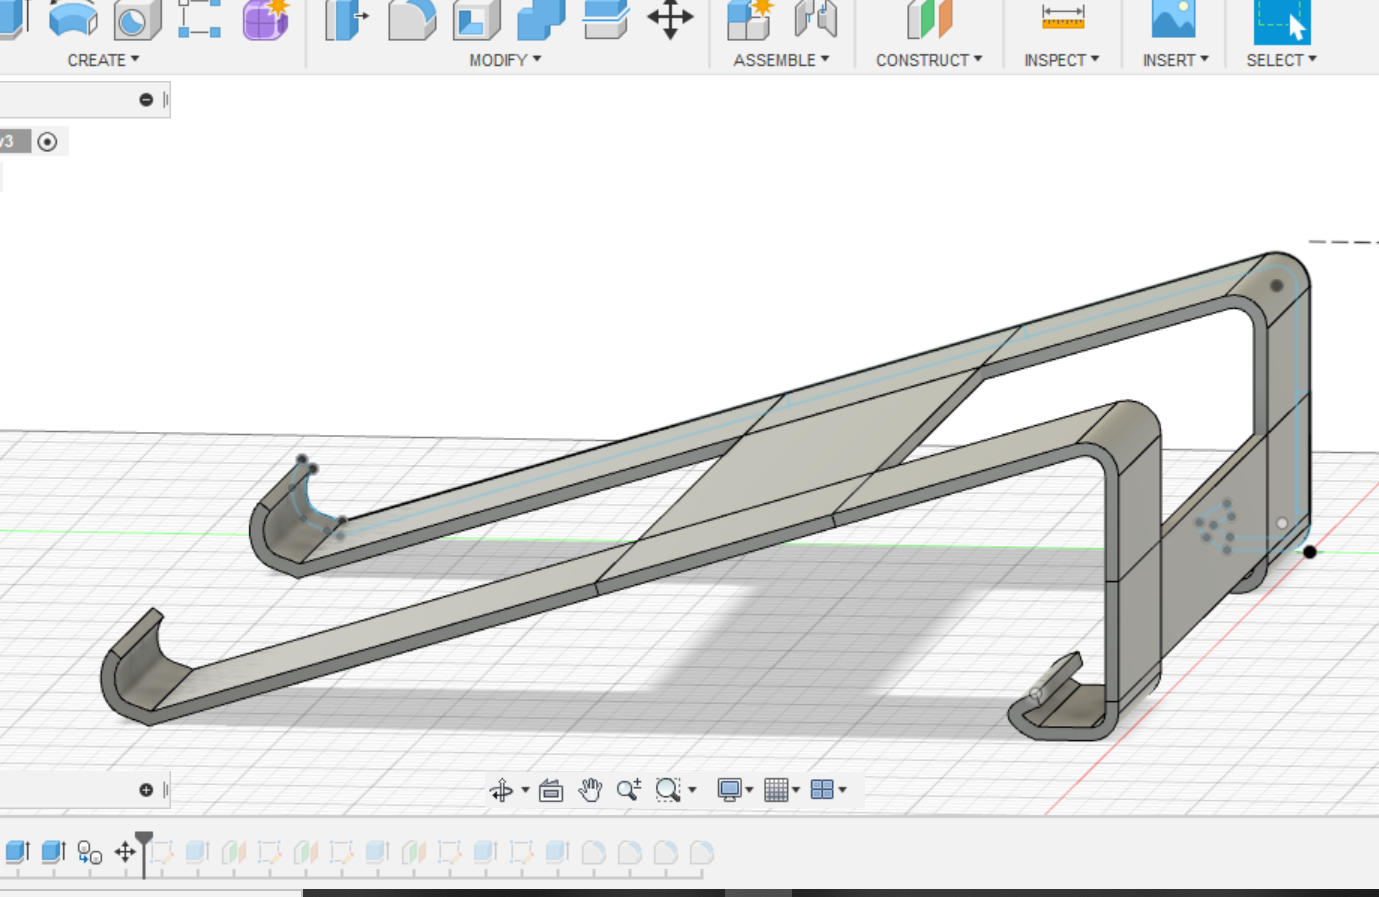Open the MODIFY dropdown menu

(x=505, y=60)
